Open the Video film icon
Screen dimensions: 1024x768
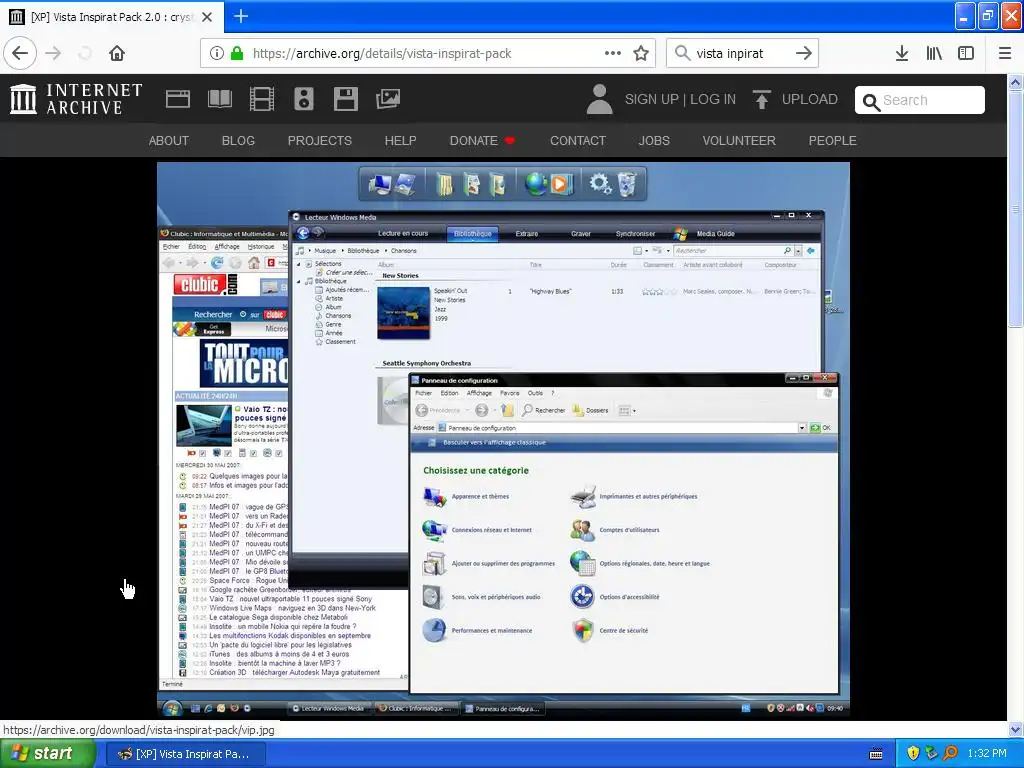pos(262,99)
